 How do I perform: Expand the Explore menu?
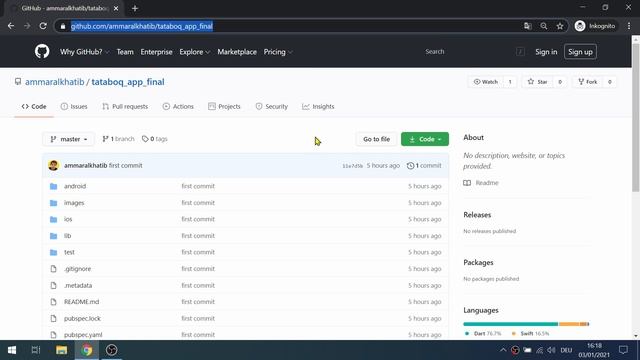coord(195,52)
